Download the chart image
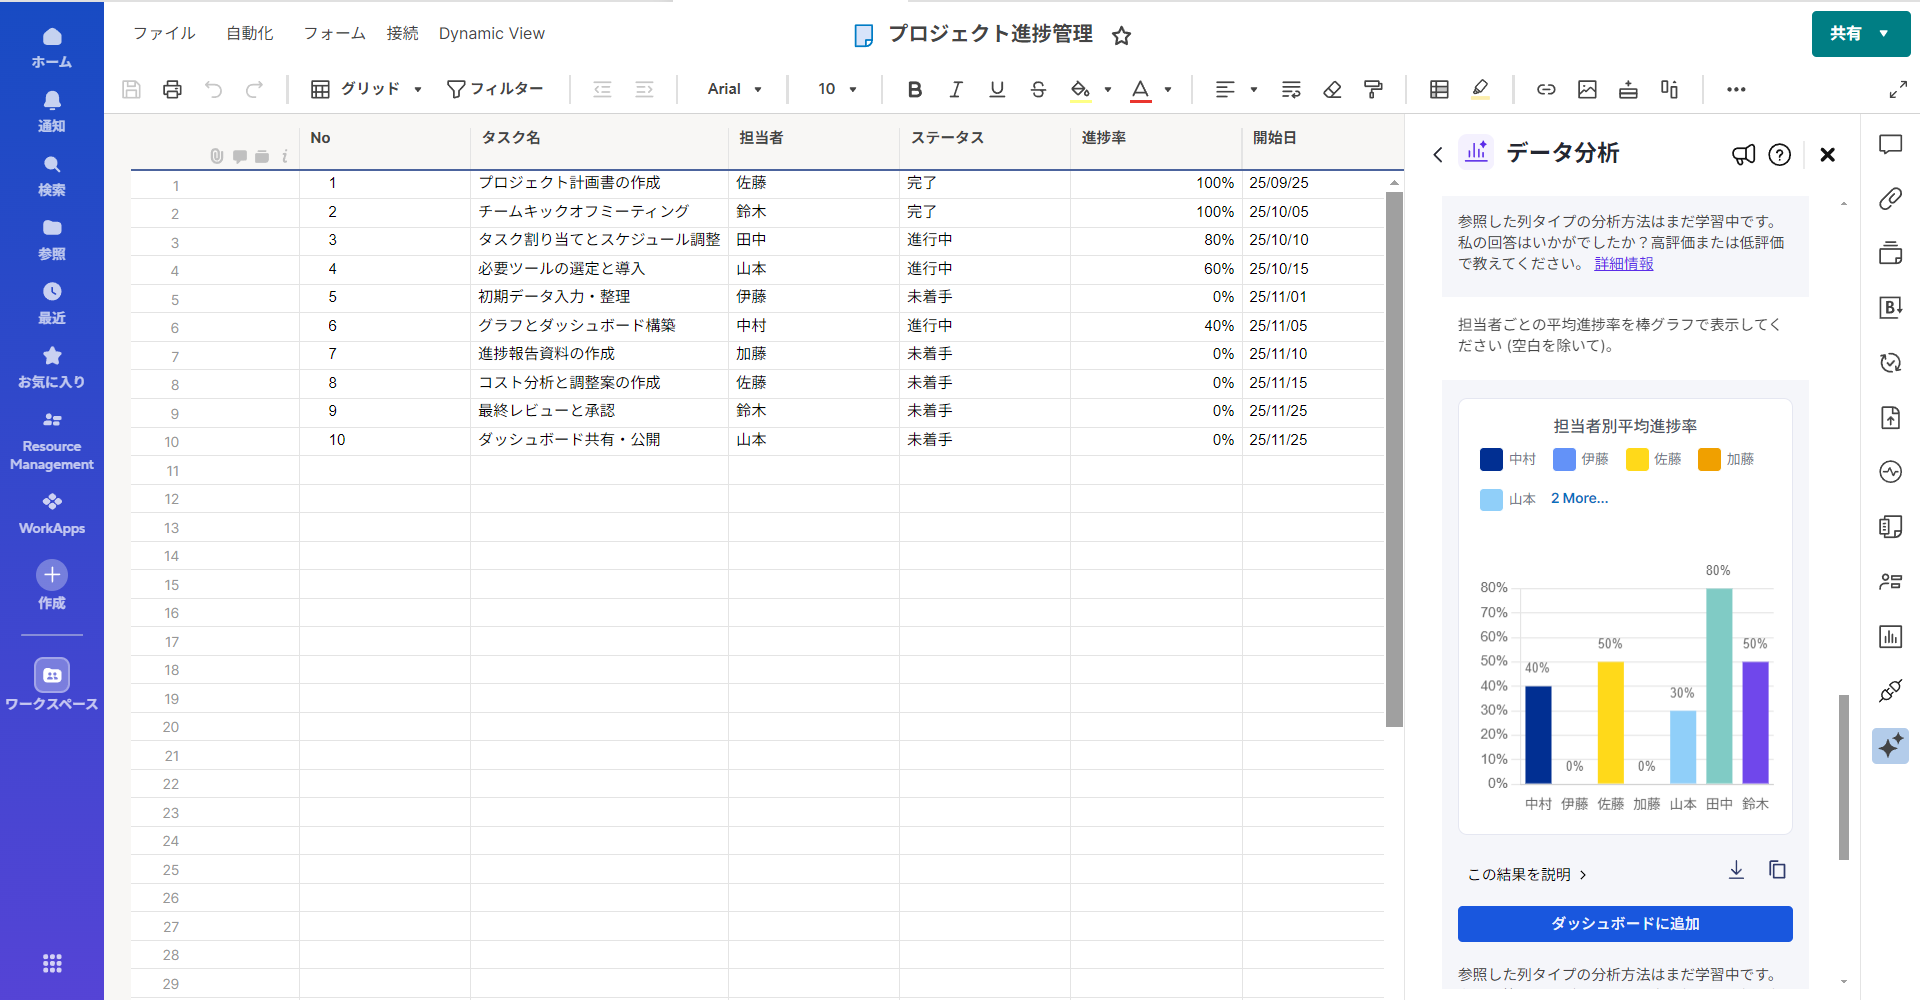 click(1736, 870)
